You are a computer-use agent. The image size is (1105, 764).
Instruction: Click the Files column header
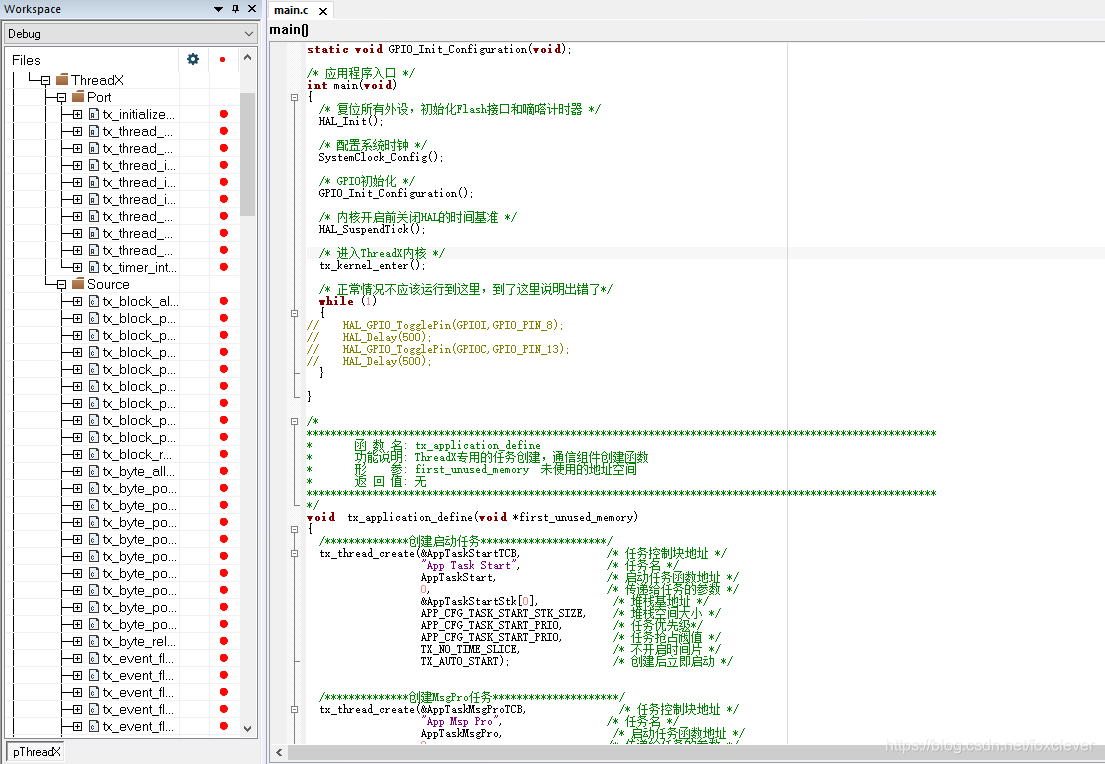coord(26,60)
